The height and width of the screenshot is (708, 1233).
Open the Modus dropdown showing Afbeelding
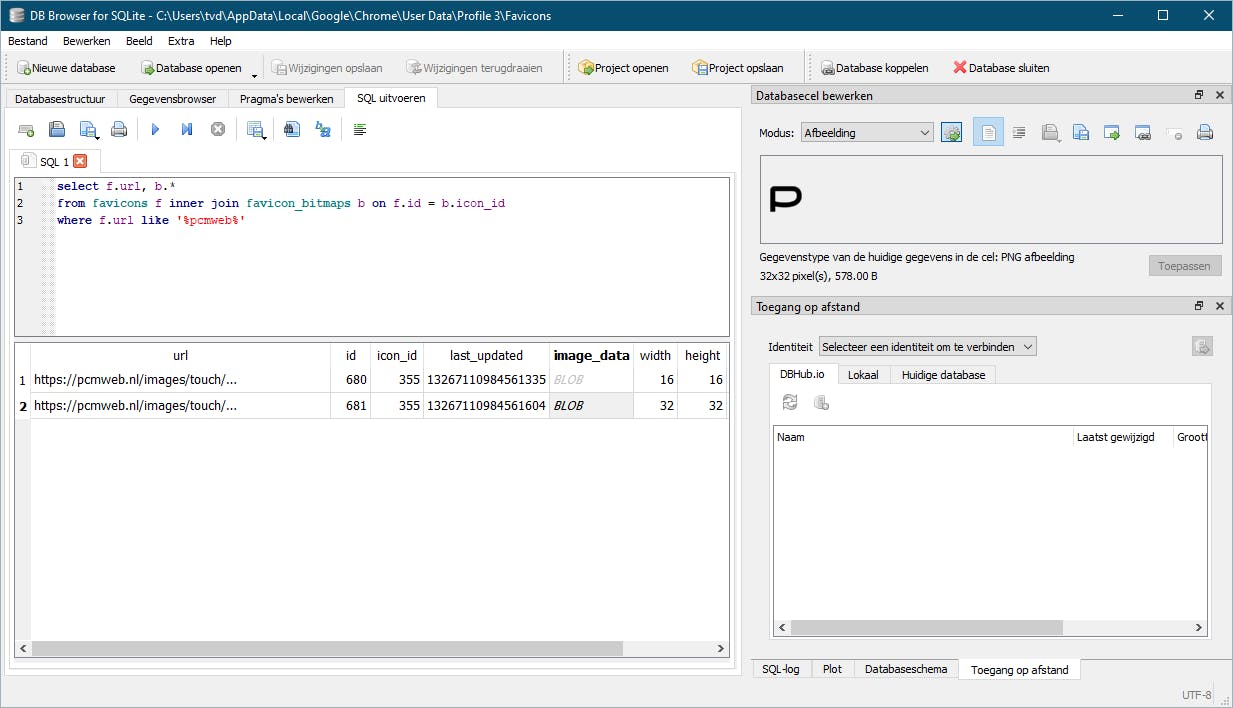[867, 133]
